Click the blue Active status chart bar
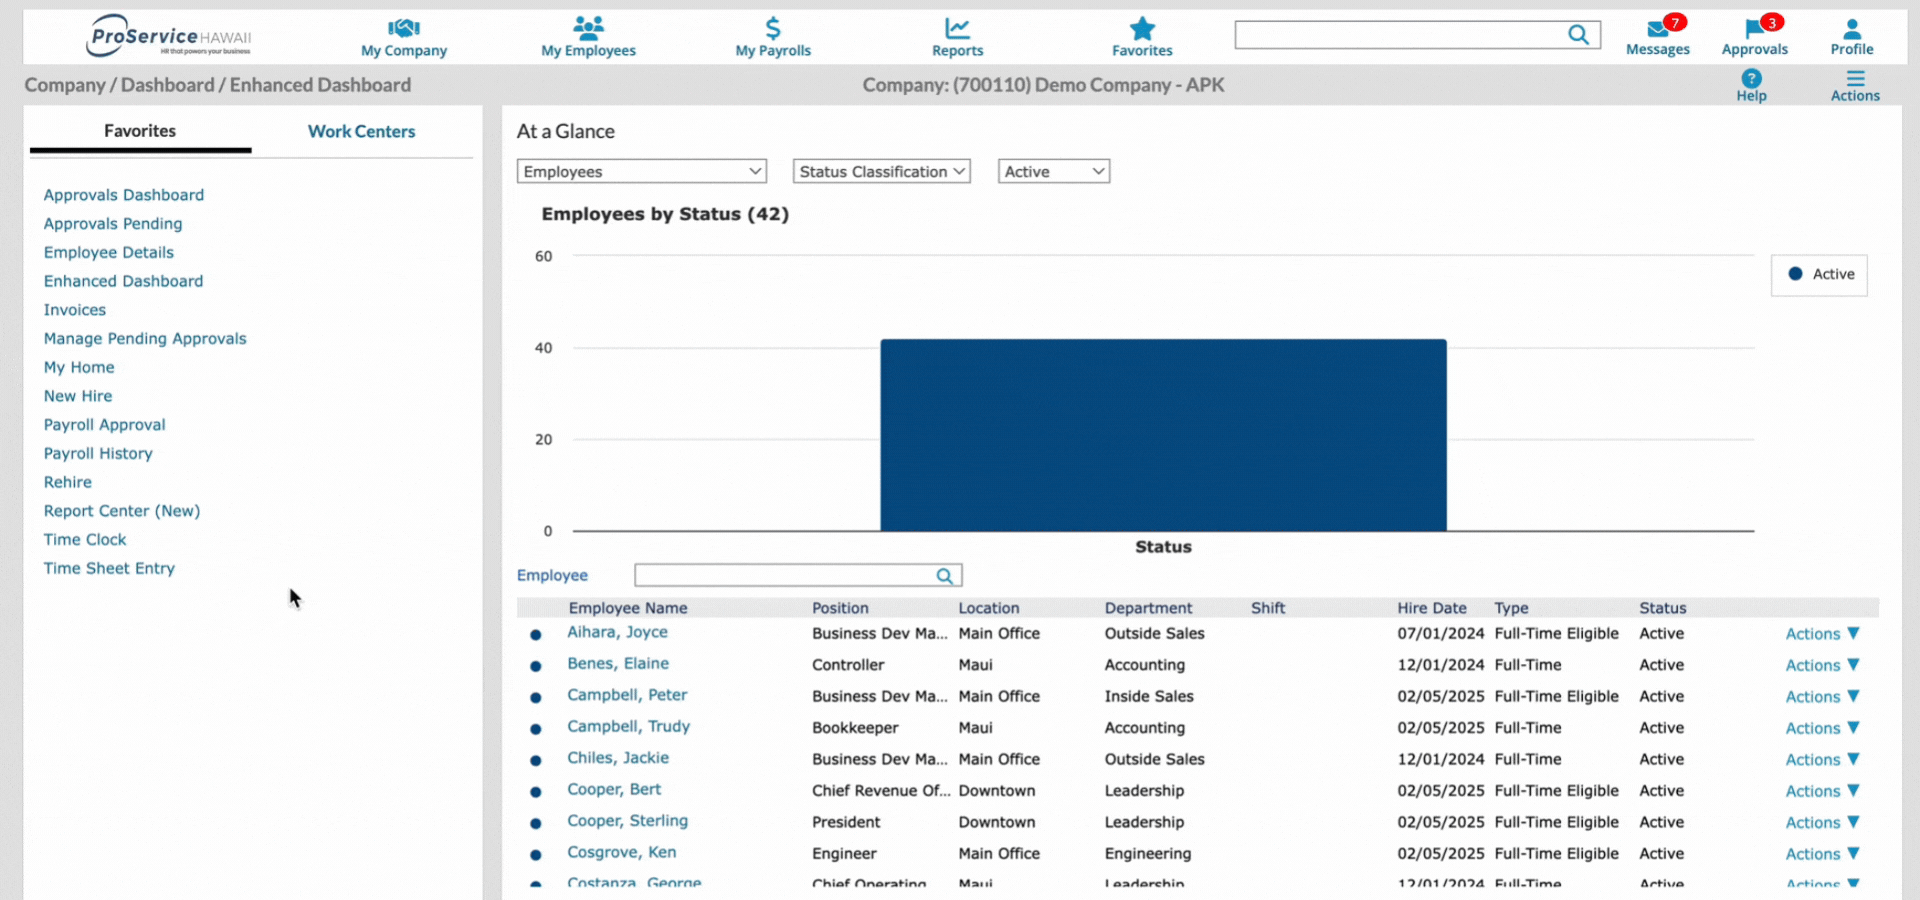 click(1163, 435)
